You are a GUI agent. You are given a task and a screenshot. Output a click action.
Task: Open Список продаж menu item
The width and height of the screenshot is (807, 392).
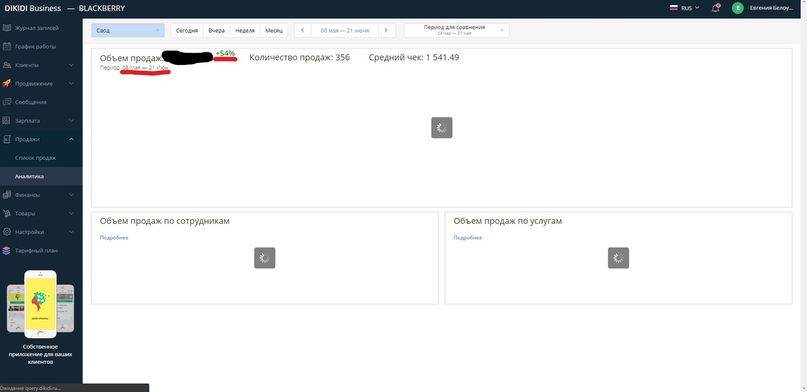click(36, 158)
